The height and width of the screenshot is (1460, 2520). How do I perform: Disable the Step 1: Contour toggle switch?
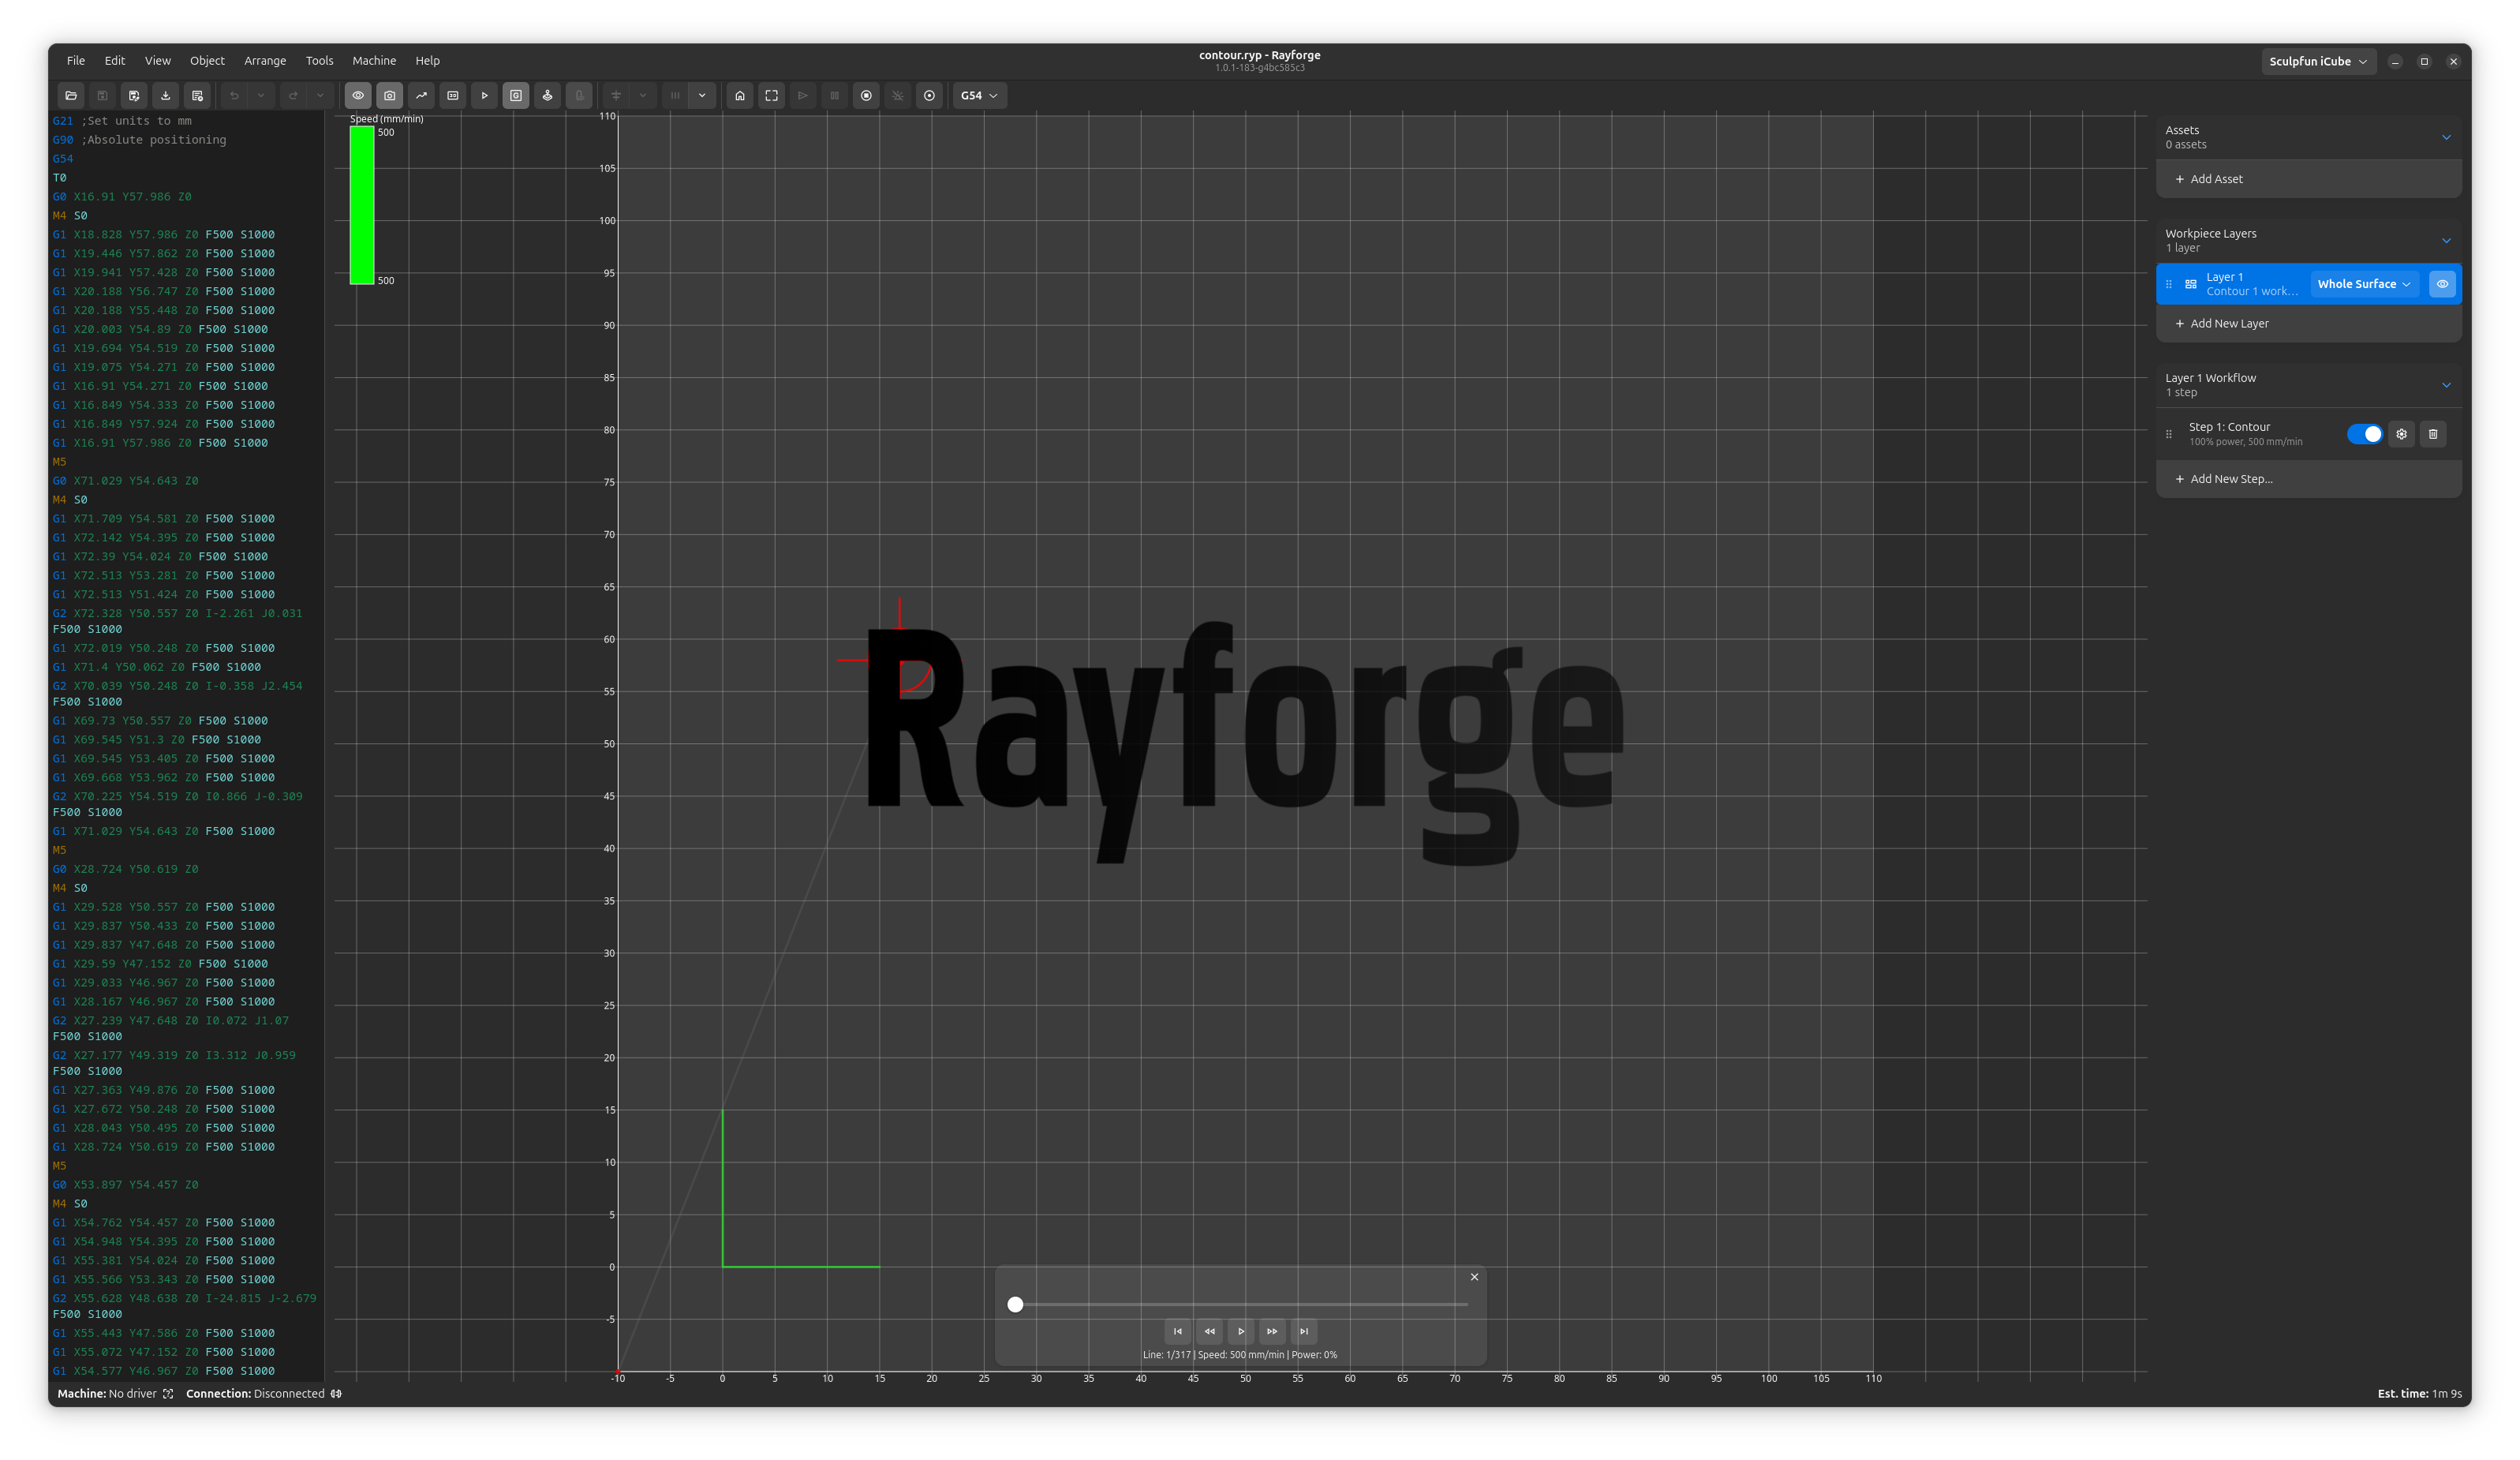pos(2366,434)
